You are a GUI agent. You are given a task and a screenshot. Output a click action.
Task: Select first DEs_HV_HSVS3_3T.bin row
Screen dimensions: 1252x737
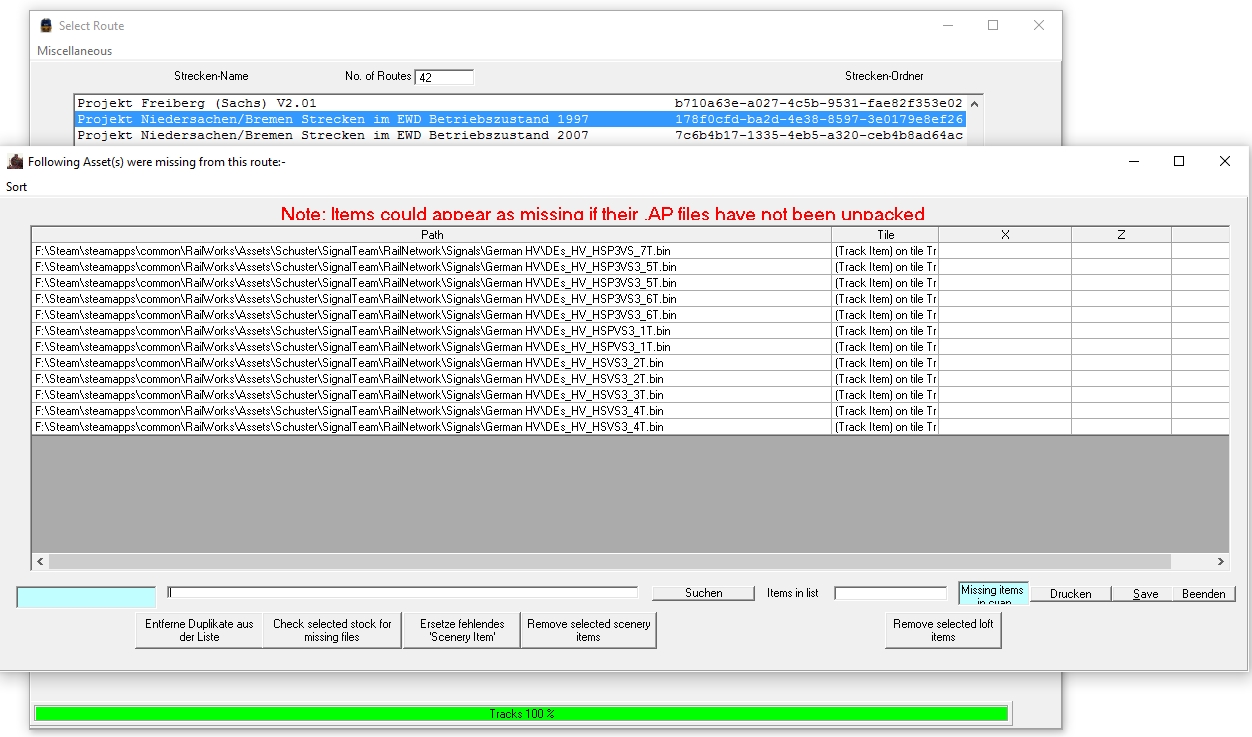(431, 395)
